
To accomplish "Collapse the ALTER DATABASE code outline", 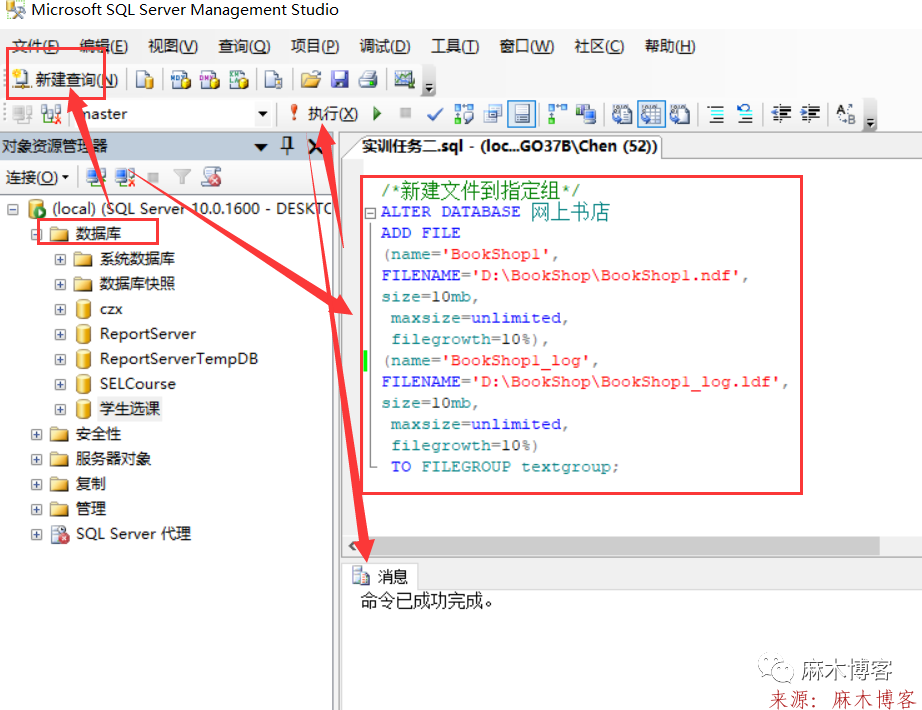I will click(370, 213).
